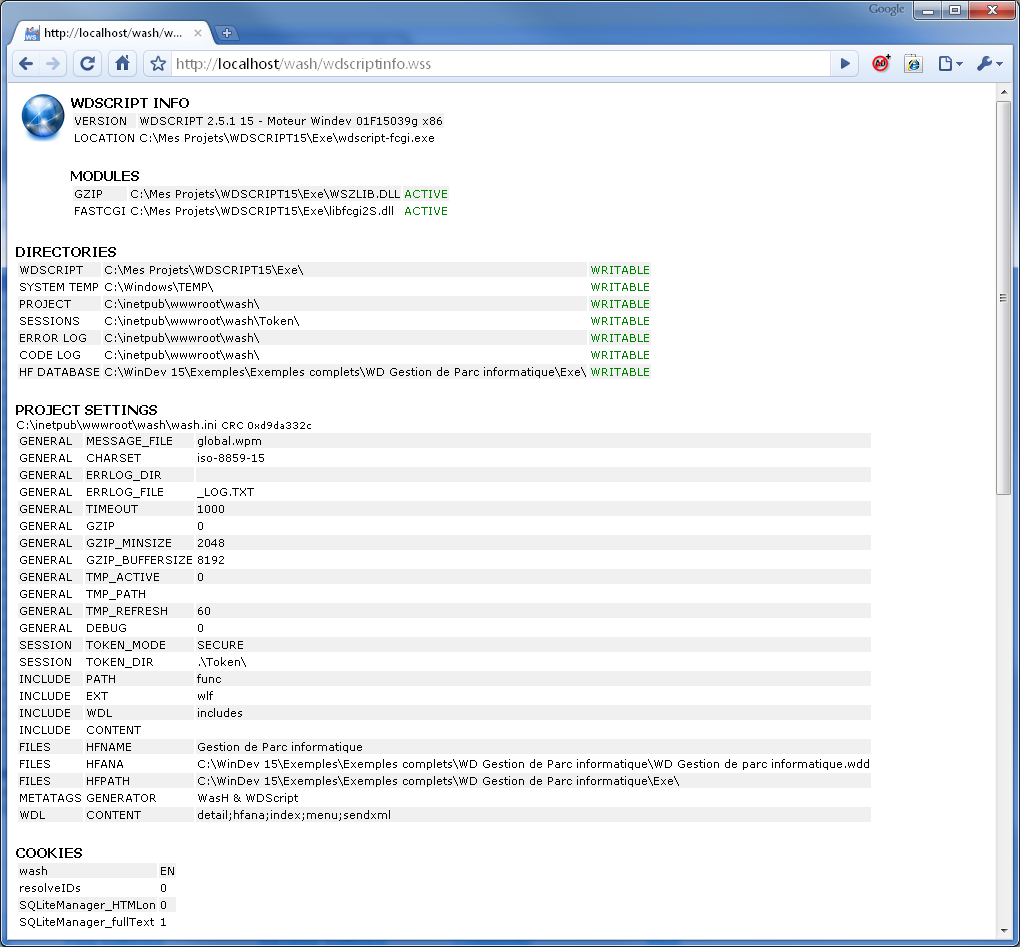This screenshot has height=947, width=1020.
Task: Open a new tab with plus button
Action: coord(226,33)
